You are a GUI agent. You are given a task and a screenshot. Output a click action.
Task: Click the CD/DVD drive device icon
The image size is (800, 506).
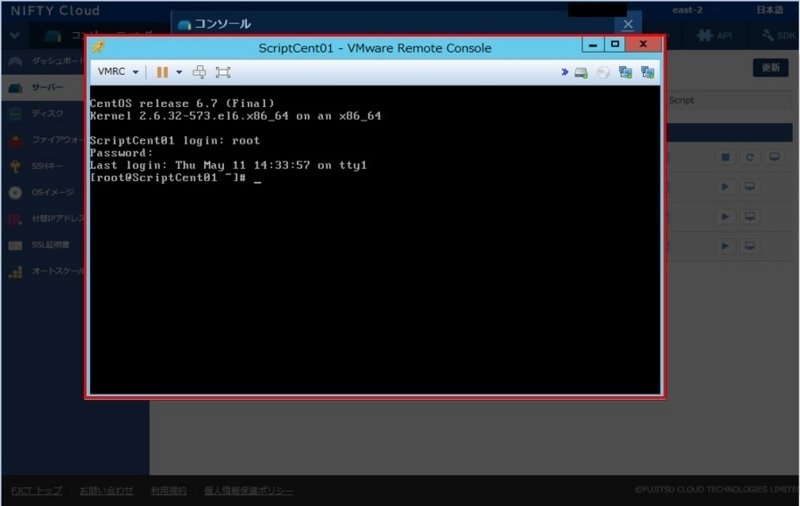tap(603, 72)
